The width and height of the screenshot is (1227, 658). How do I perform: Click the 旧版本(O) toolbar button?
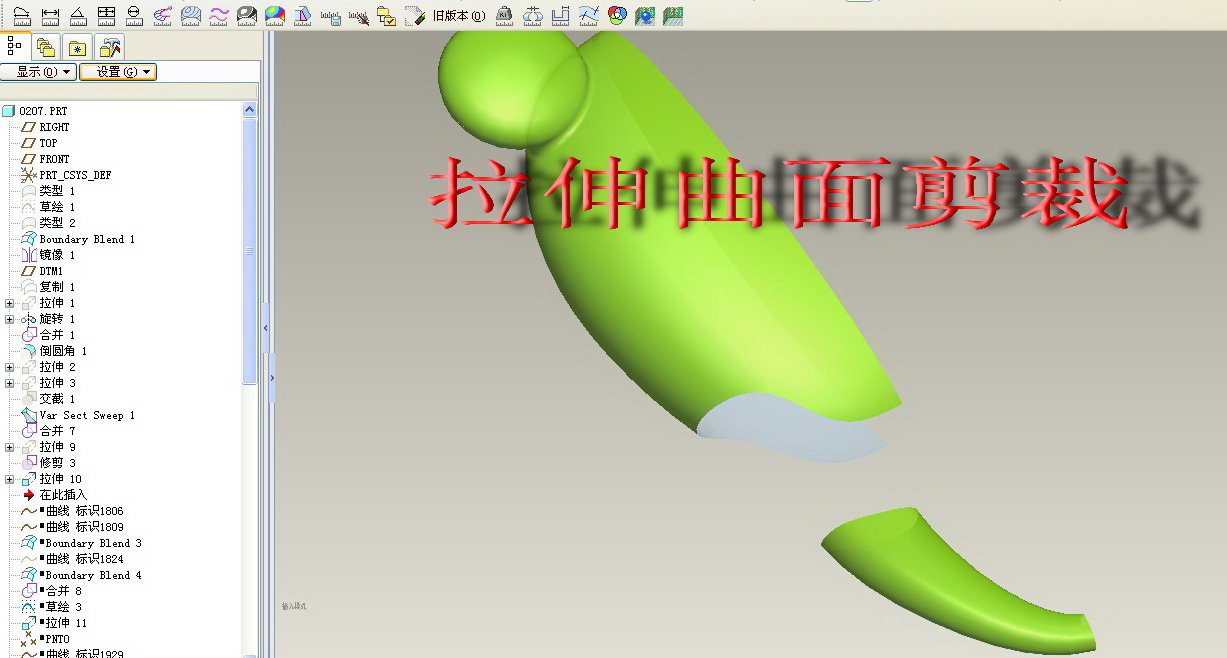(x=458, y=16)
